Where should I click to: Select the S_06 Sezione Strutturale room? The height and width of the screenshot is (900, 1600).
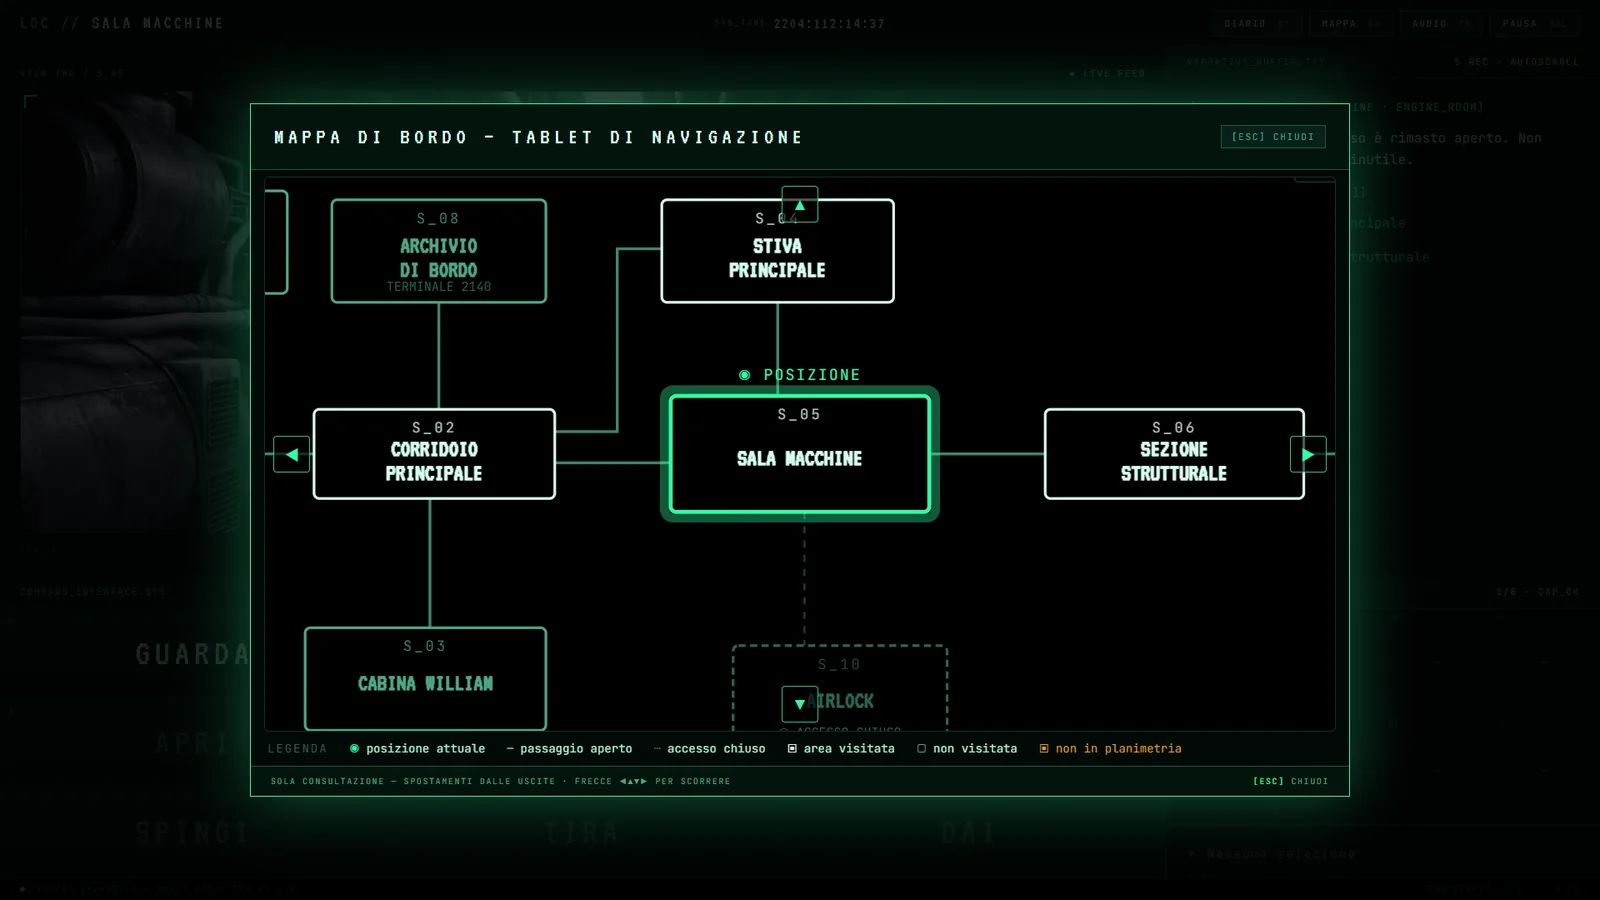coord(1174,454)
